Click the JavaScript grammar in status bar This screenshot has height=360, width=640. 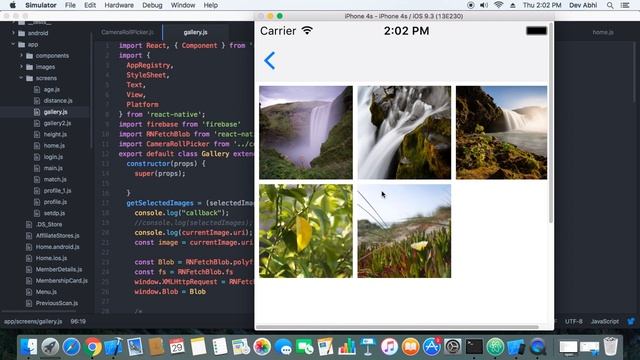(605, 322)
